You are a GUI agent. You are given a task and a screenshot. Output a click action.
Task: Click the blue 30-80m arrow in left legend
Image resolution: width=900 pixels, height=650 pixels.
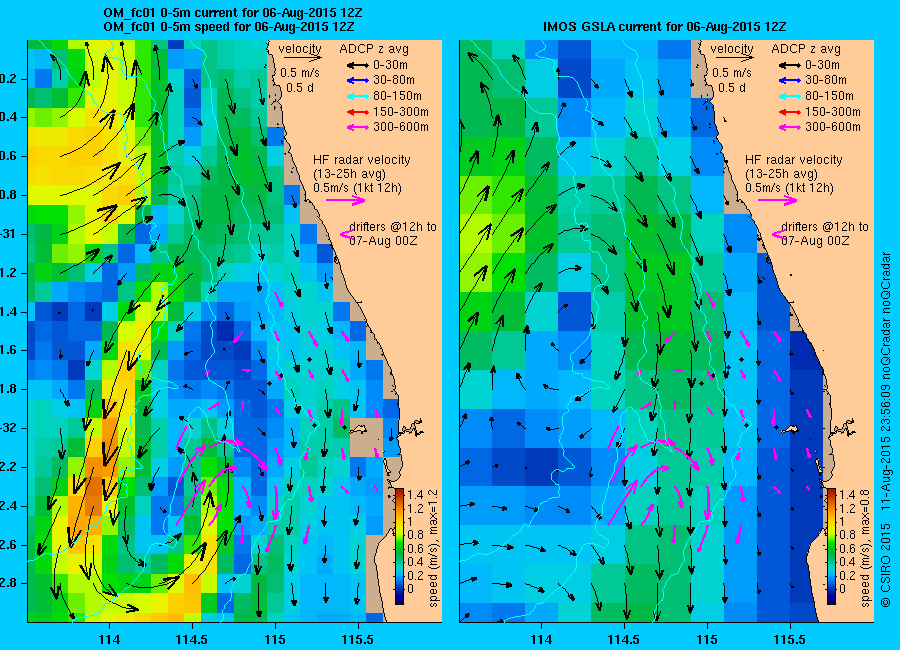point(357,80)
